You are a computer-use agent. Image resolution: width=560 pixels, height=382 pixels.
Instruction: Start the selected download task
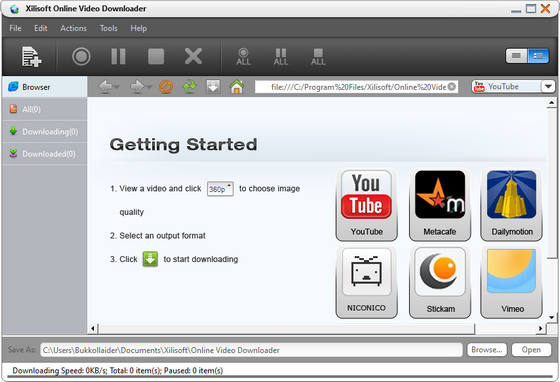click(x=81, y=56)
